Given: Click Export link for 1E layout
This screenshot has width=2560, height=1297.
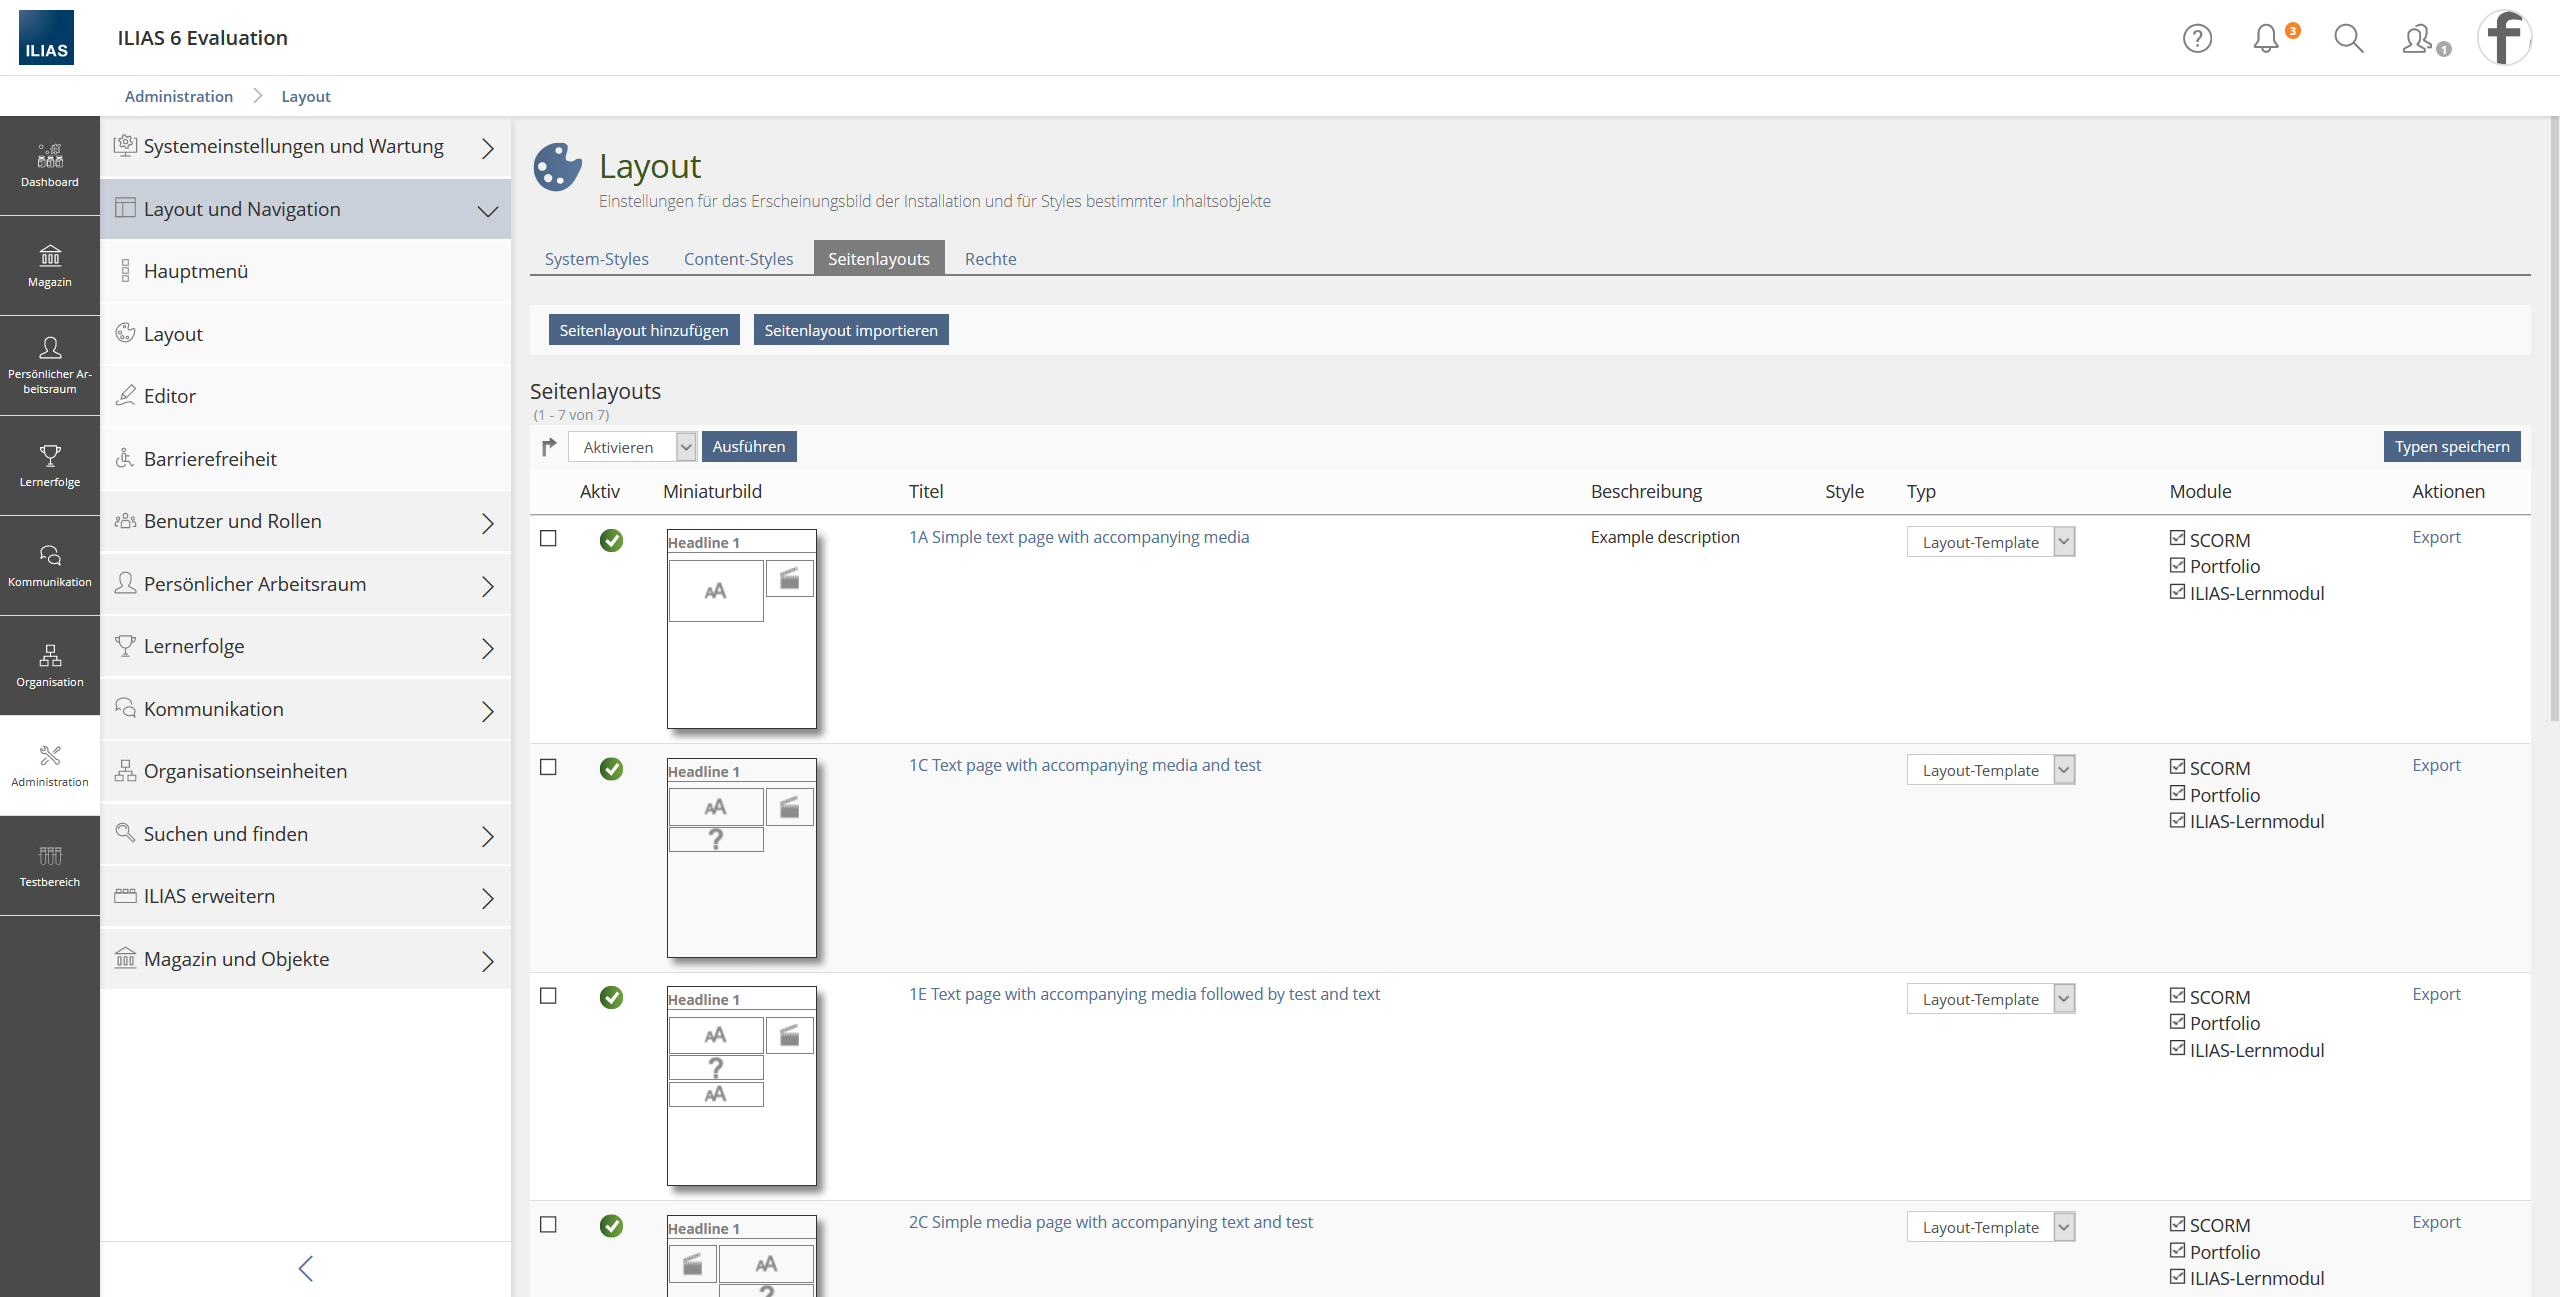Looking at the screenshot, I should (x=2435, y=994).
